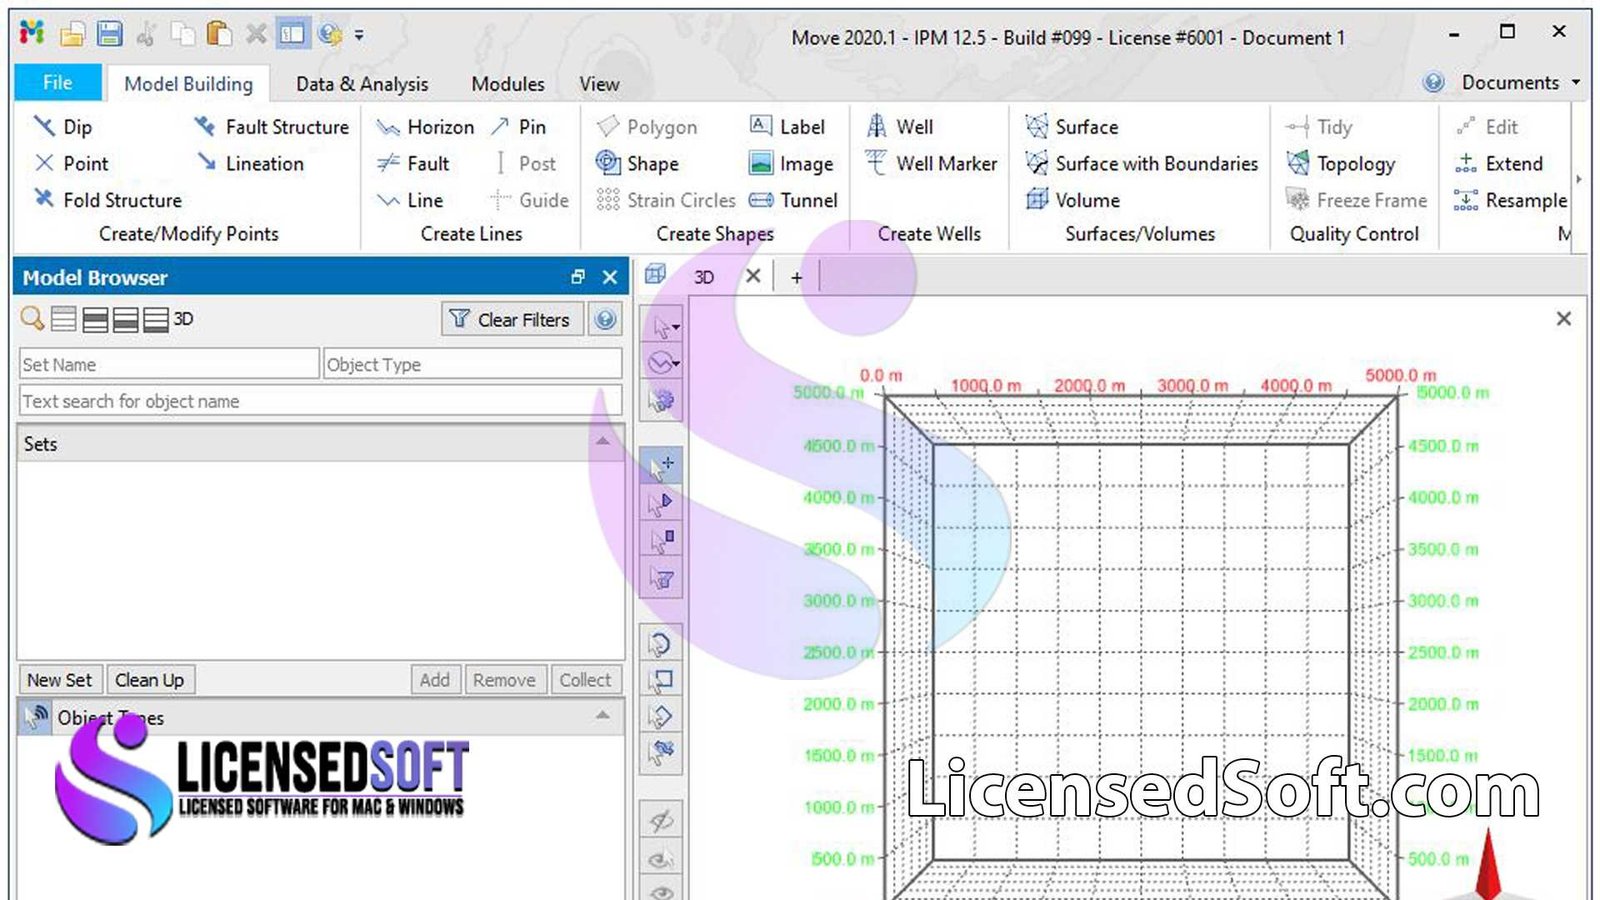Click the cube view icon beside 3D tab
This screenshot has width=1600, height=900.
point(655,274)
